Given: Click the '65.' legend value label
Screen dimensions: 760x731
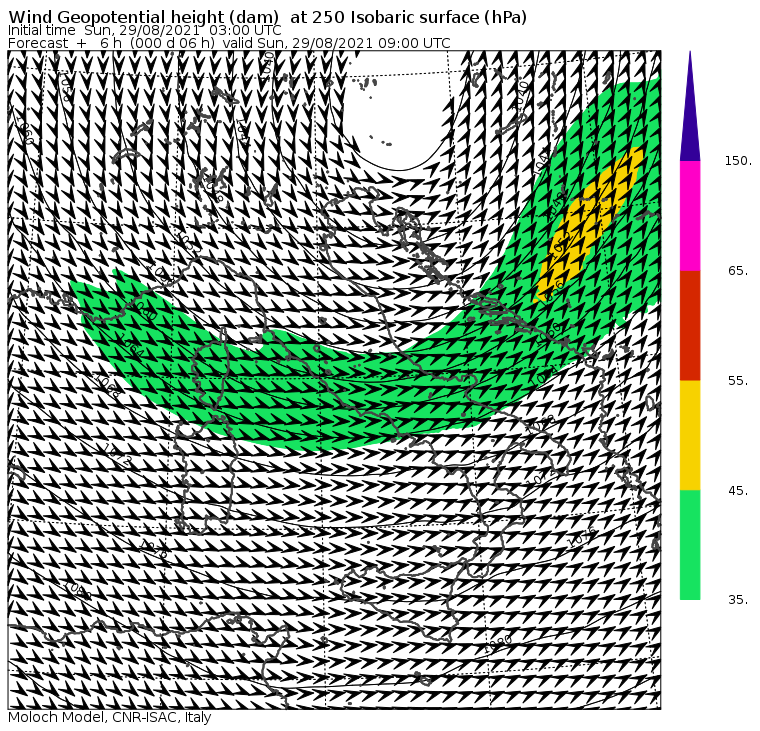Looking at the screenshot, I should click(x=738, y=270).
